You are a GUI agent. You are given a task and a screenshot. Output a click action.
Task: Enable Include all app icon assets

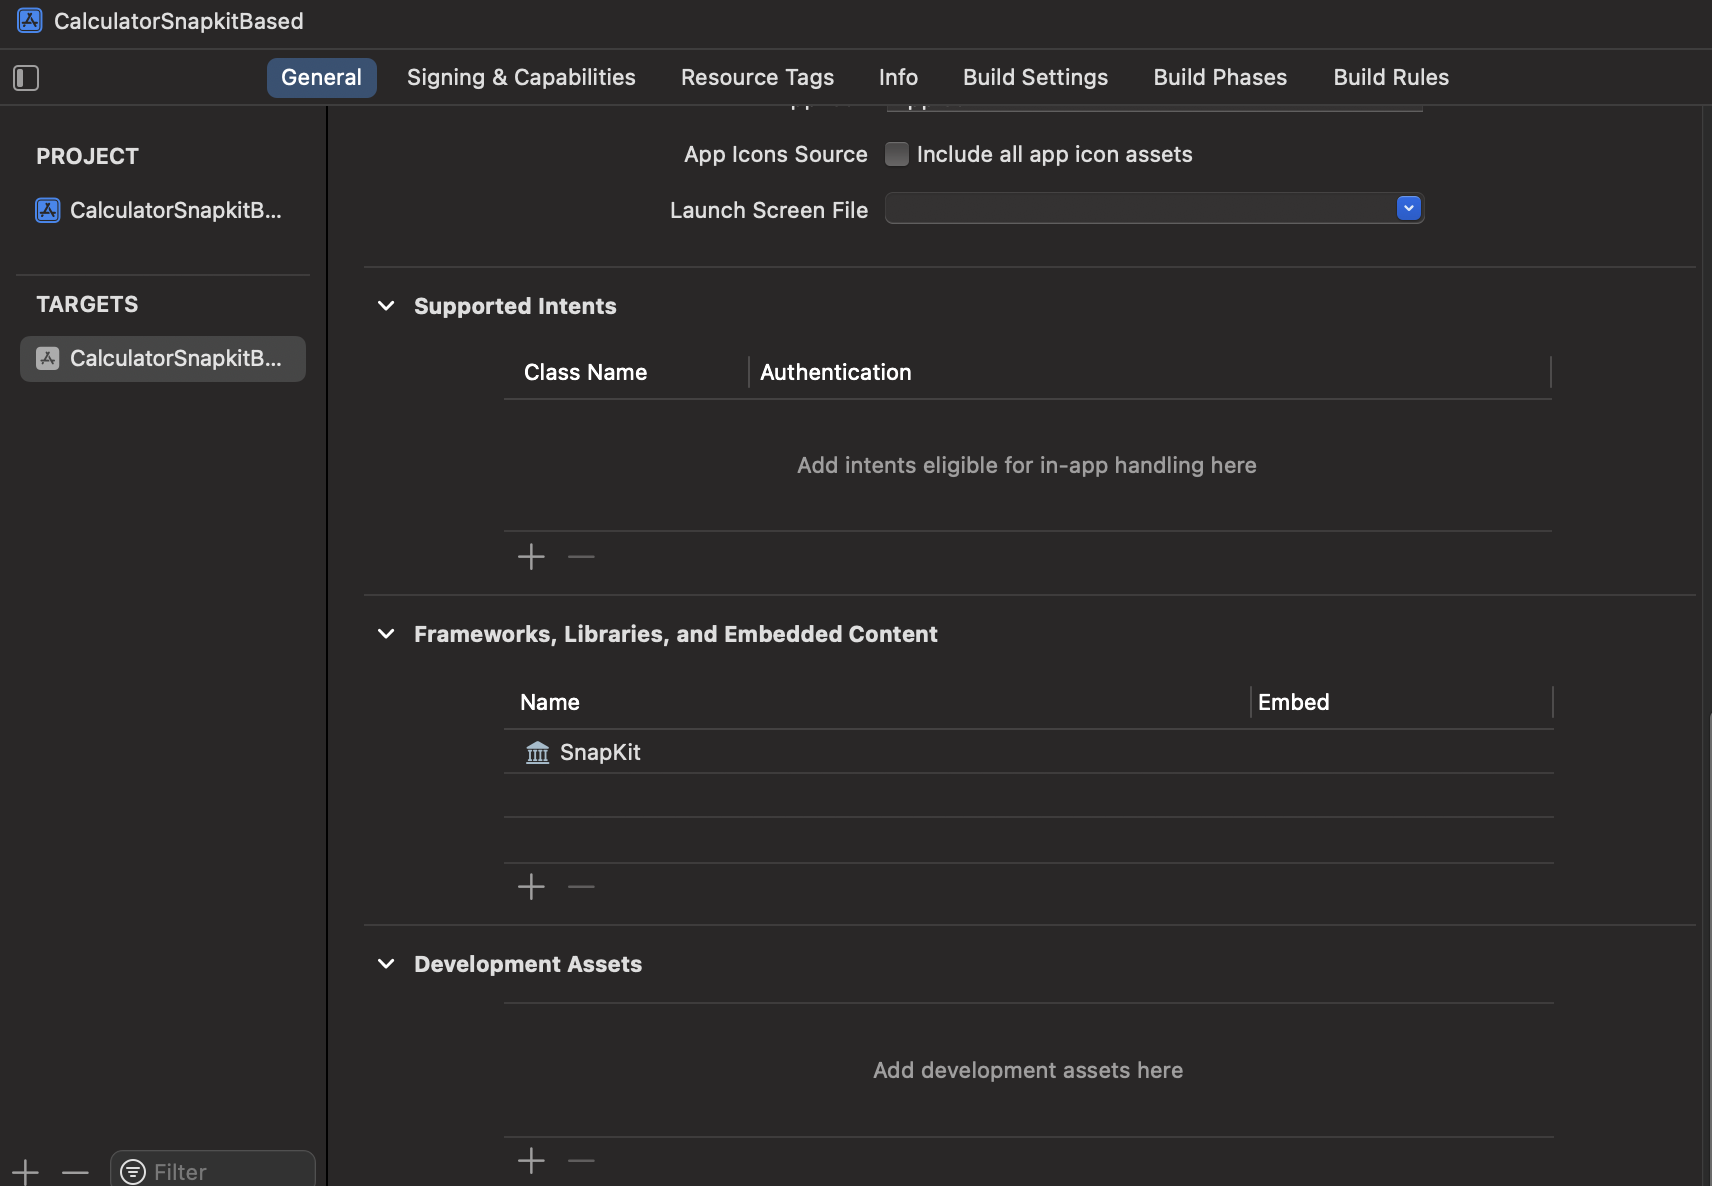(x=897, y=154)
